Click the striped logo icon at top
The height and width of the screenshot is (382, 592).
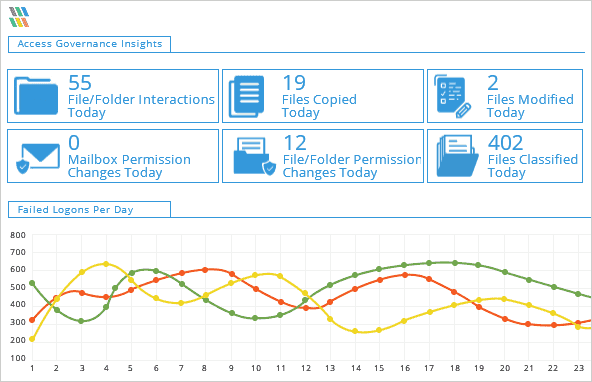pos(19,17)
